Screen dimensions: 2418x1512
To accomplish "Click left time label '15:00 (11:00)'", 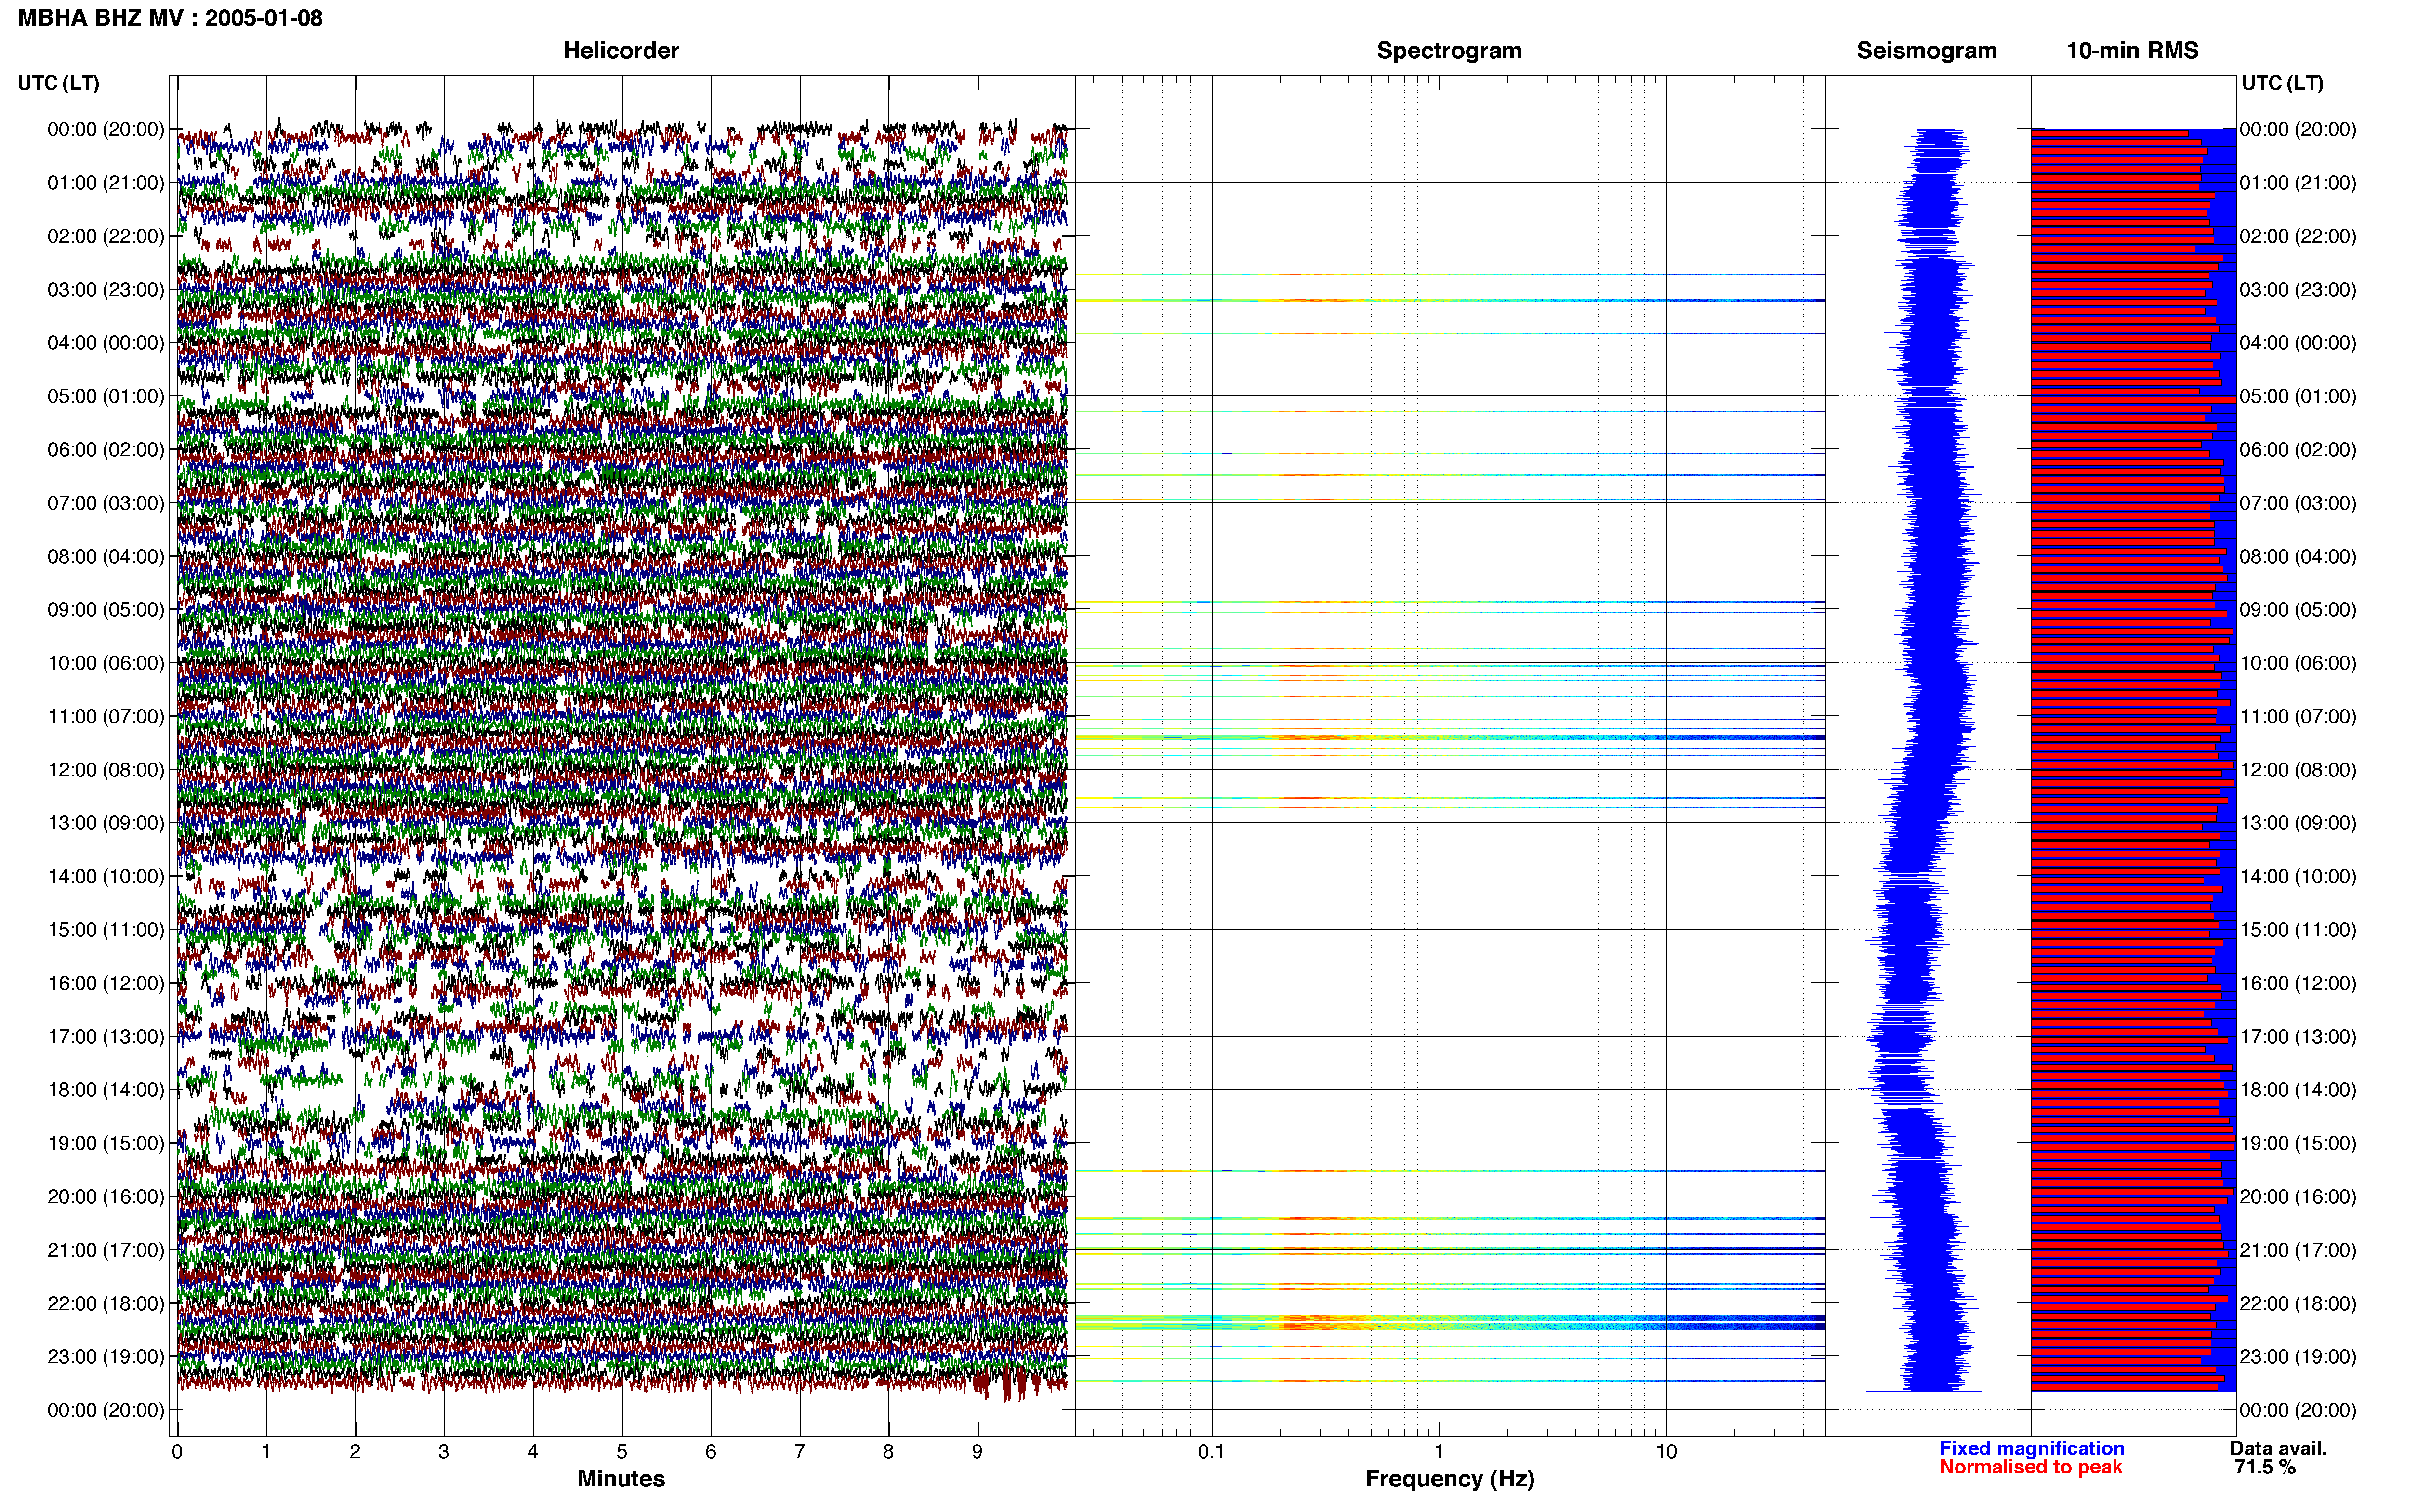I will [106, 929].
